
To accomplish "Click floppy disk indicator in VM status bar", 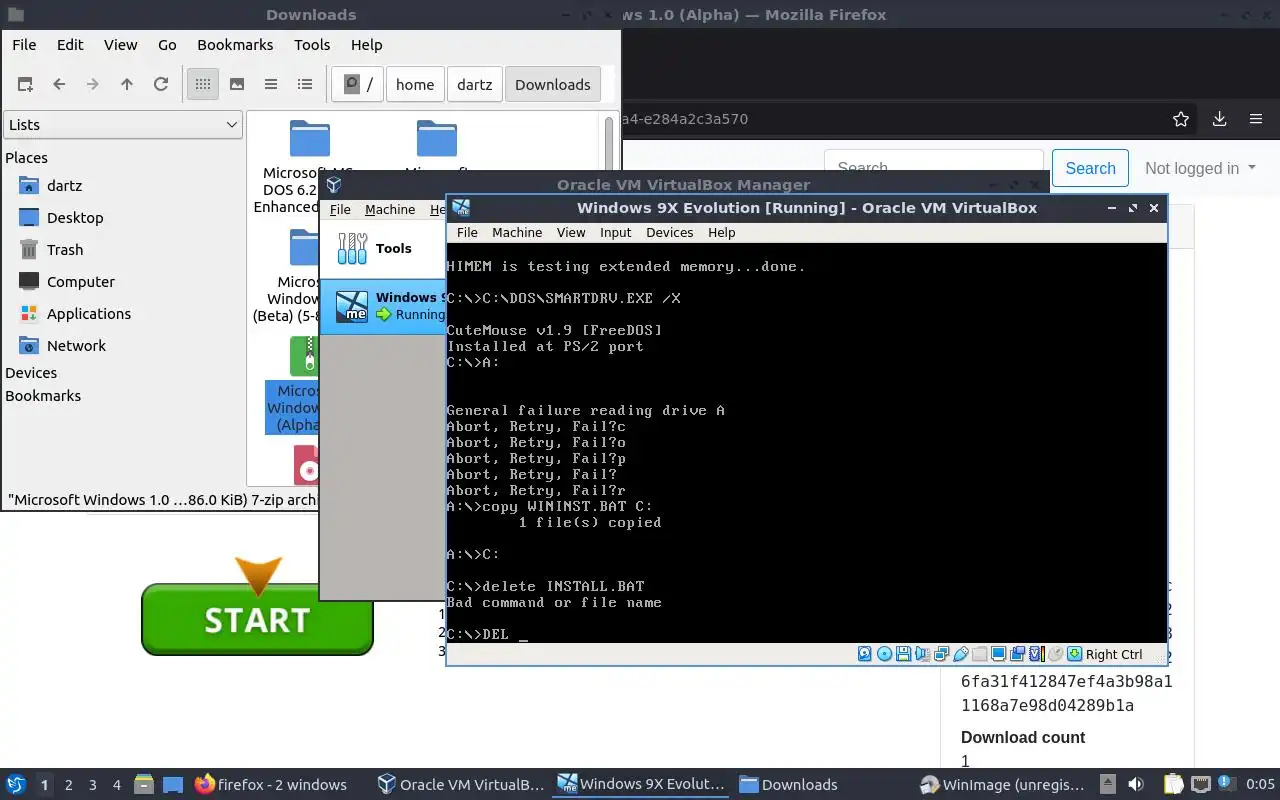I will point(904,654).
